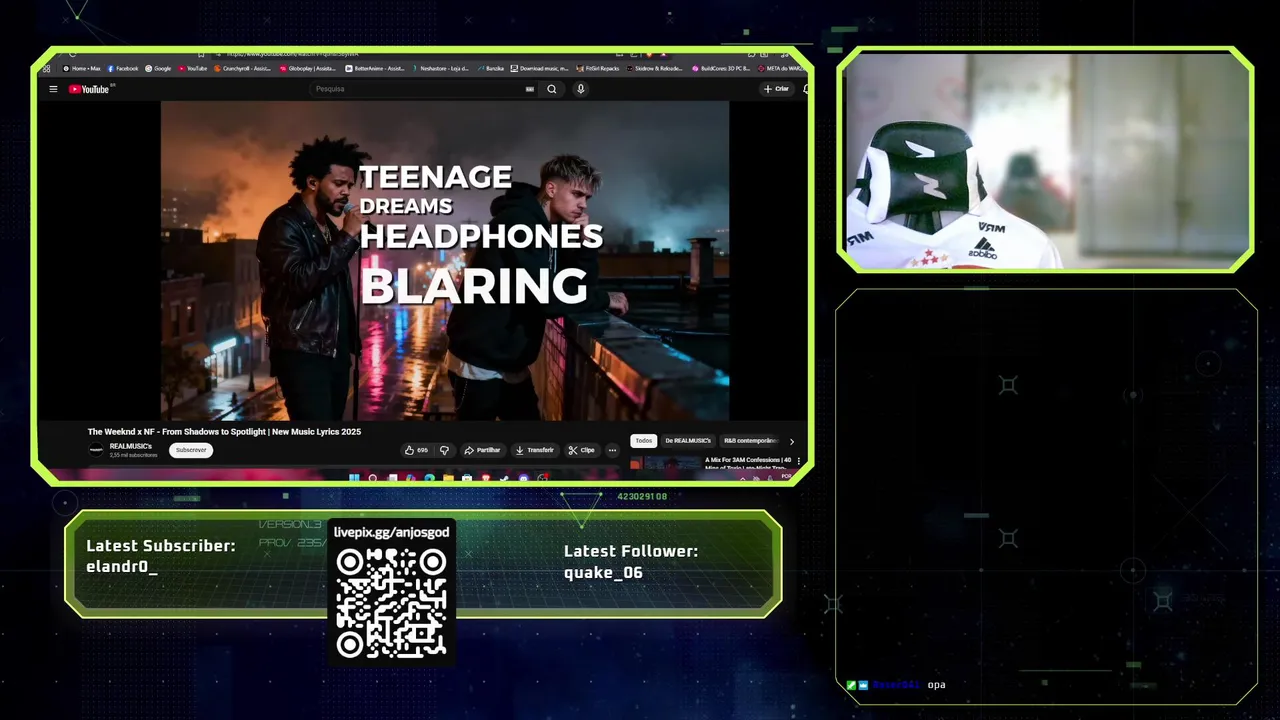Open the Home • Max bookmark
The height and width of the screenshot is (720, 1280).
coord(82,69)
